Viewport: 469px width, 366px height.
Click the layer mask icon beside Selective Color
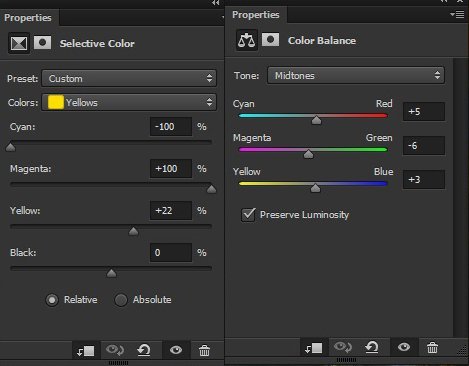(x=42, y=43)
